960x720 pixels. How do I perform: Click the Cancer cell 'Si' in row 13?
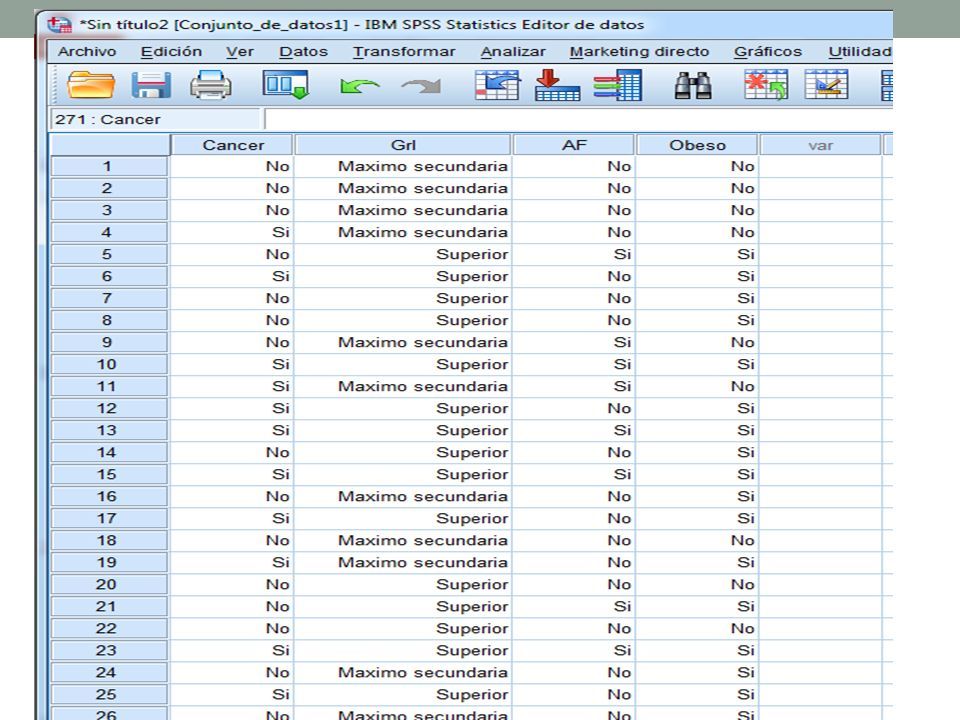click(232, 430)
